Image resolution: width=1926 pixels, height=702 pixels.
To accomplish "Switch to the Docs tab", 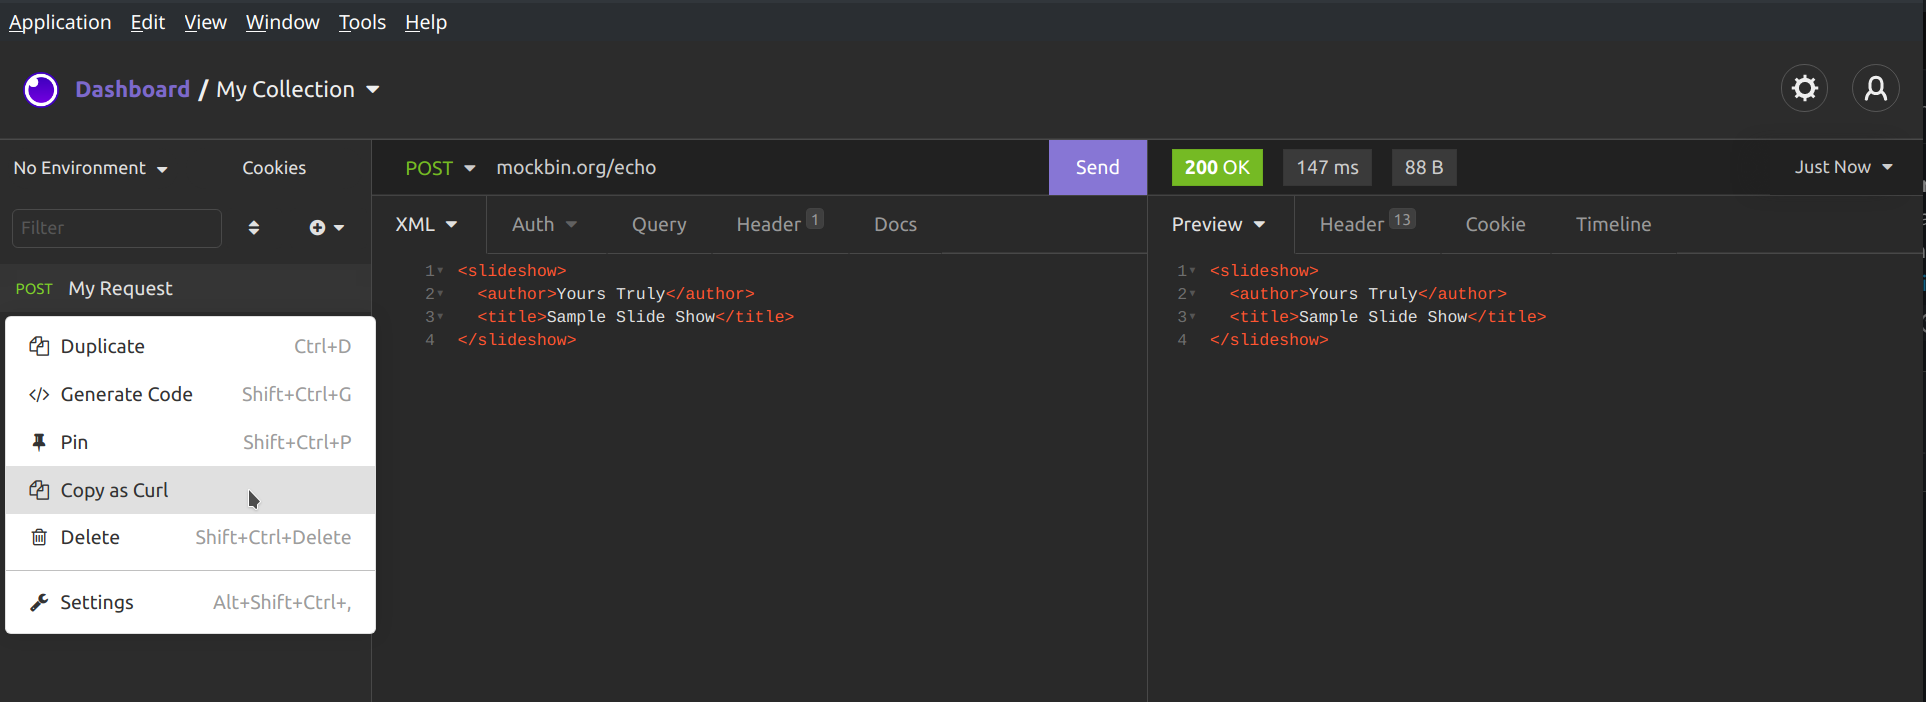I will (x=895, y=225).
